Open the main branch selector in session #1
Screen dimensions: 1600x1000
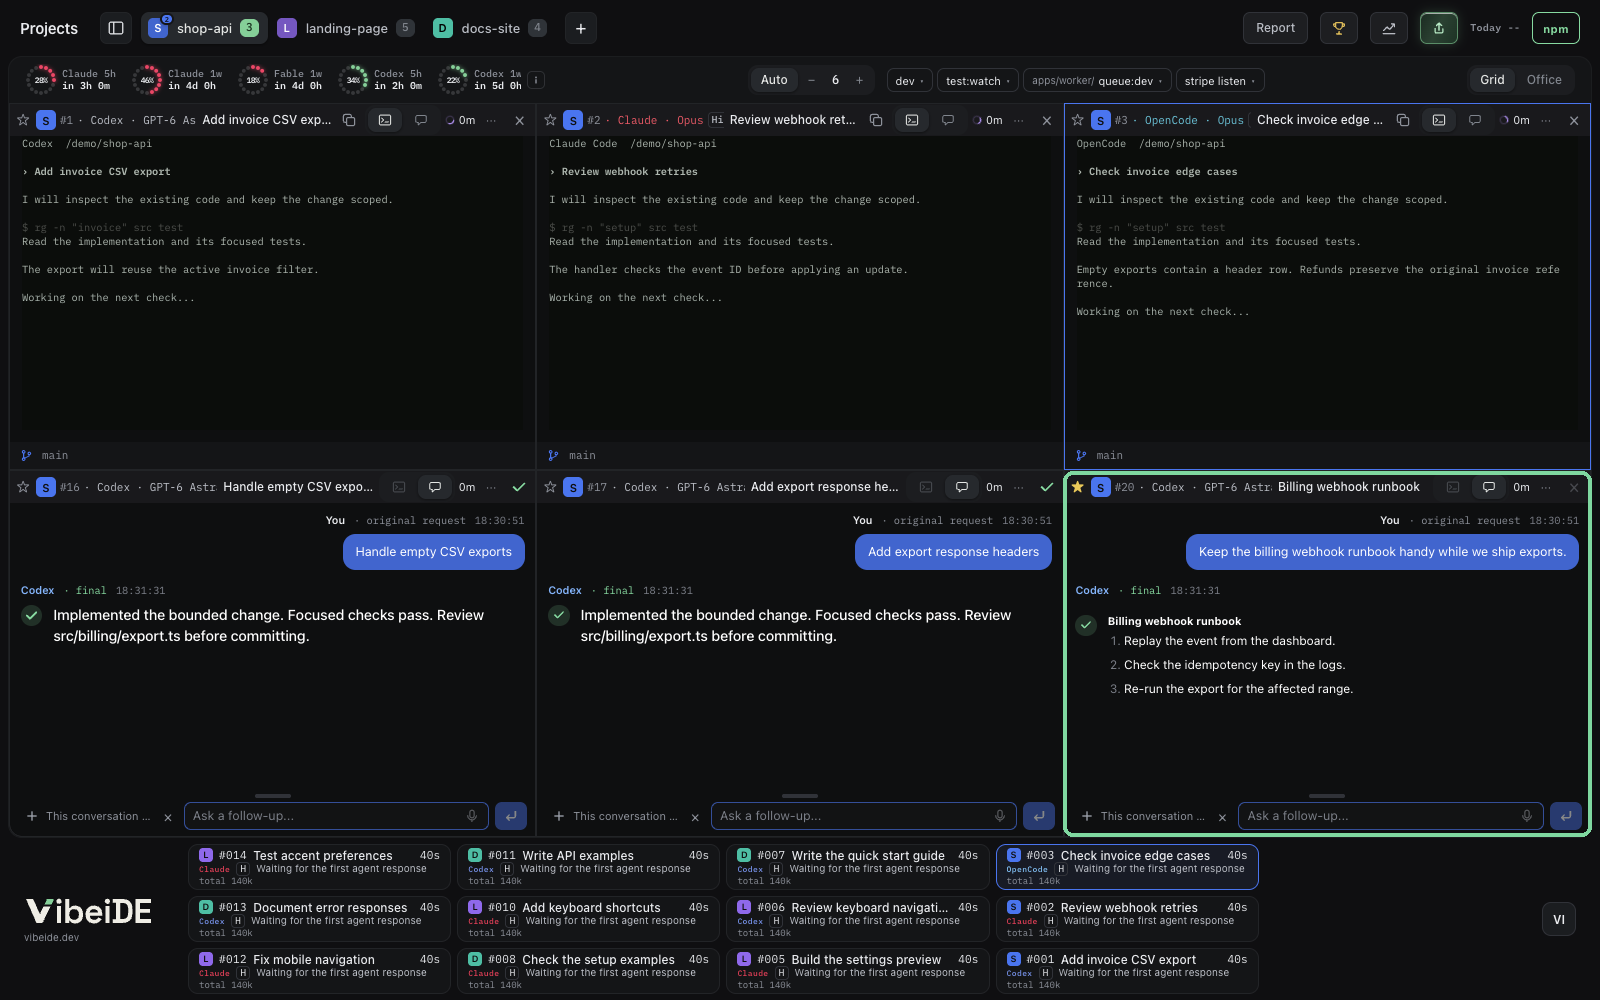click(45, 455)
